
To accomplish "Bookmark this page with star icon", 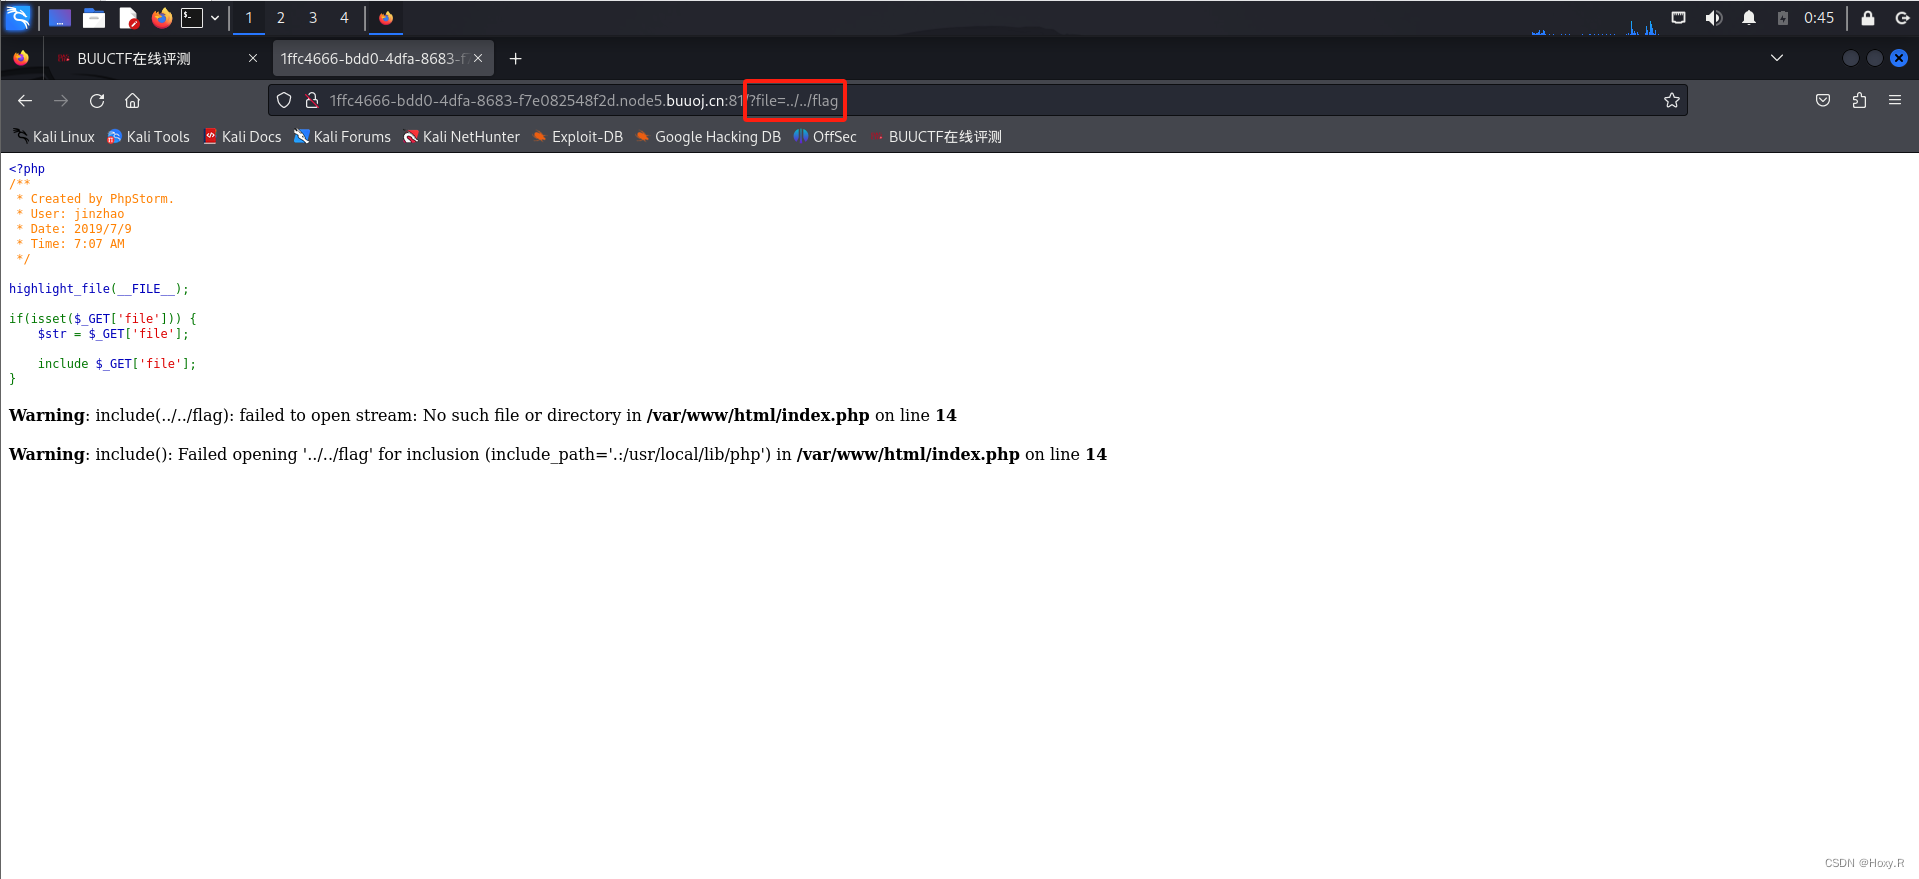I will pos(1671,100).
